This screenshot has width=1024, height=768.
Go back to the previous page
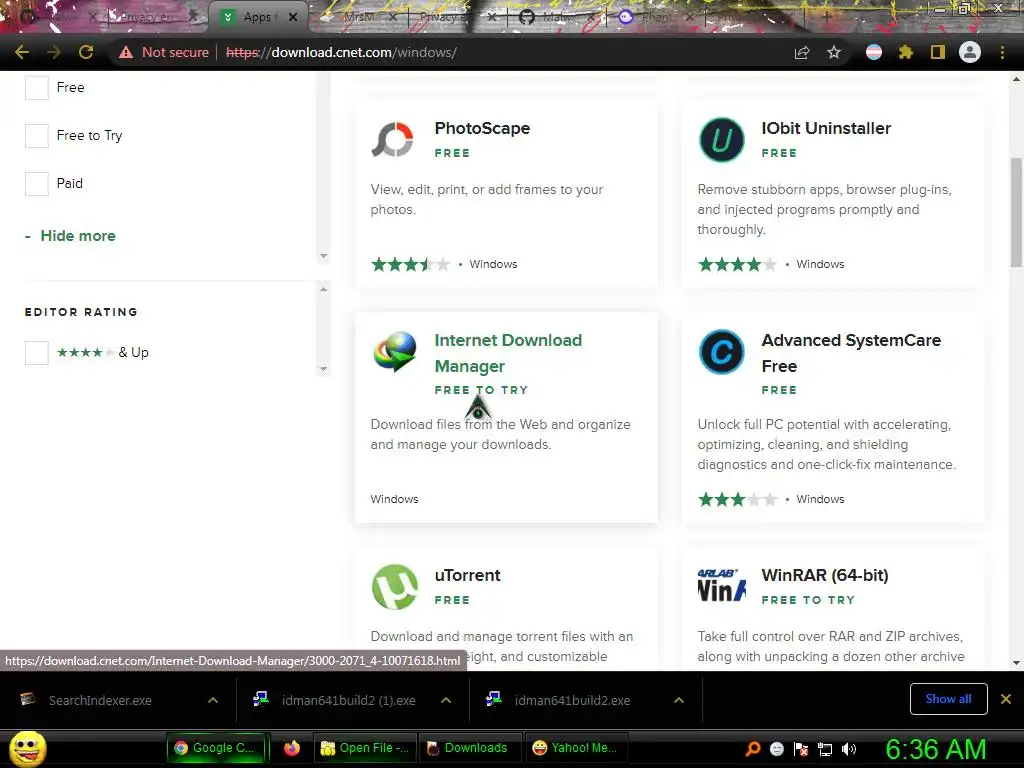[x=22, y=52]
